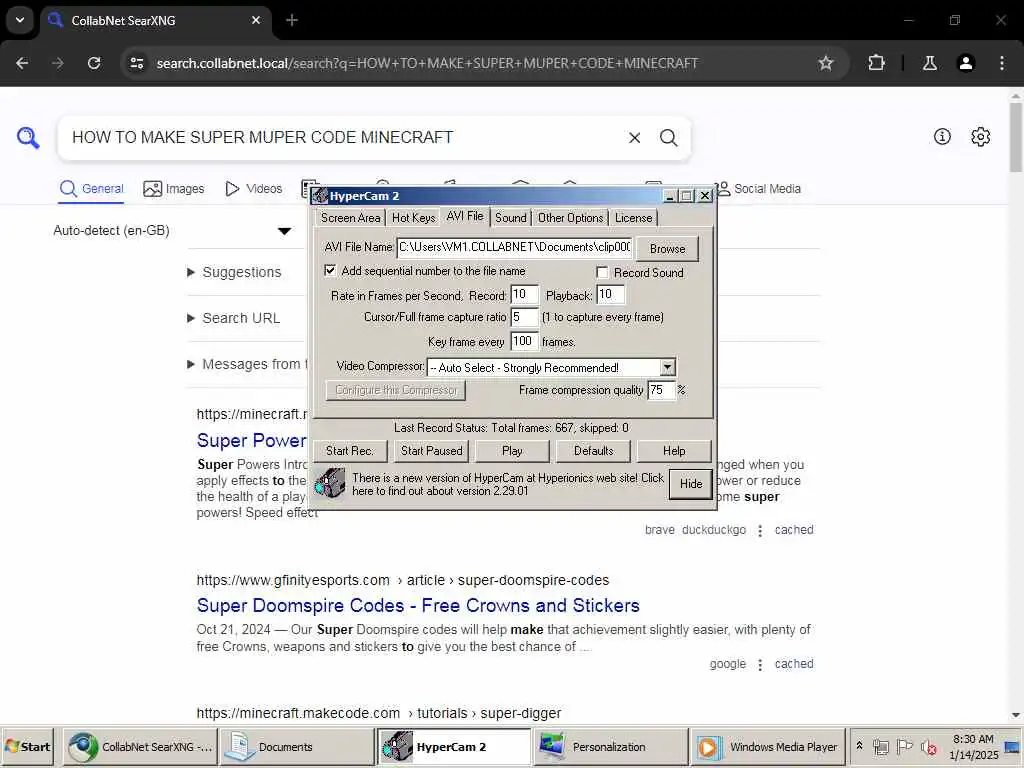Screen dimensions: 1024x768
Task: Select Images search category tab
Action: point(174,189)
